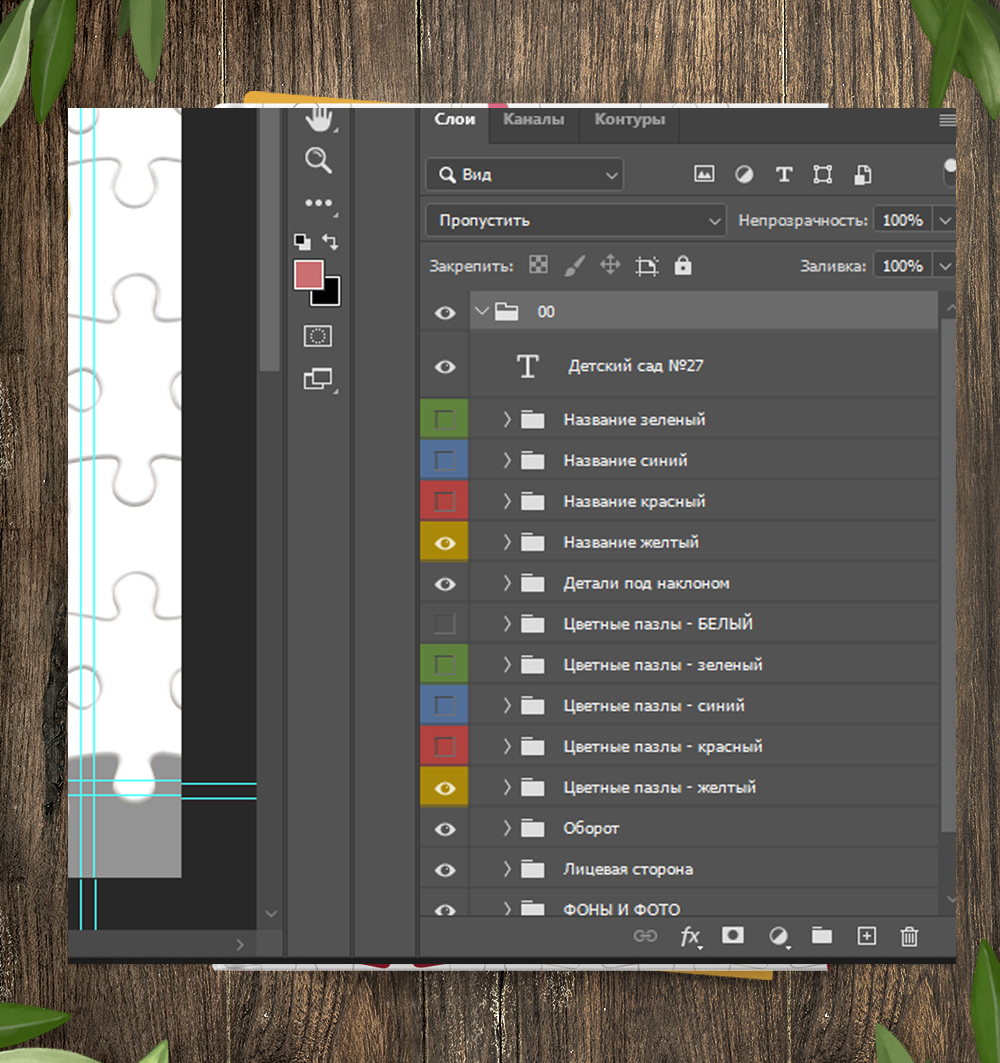The height and width of the screenshot is (1063, 1000).
Task: Select the Zoom tool
Action: click(318, 160)
